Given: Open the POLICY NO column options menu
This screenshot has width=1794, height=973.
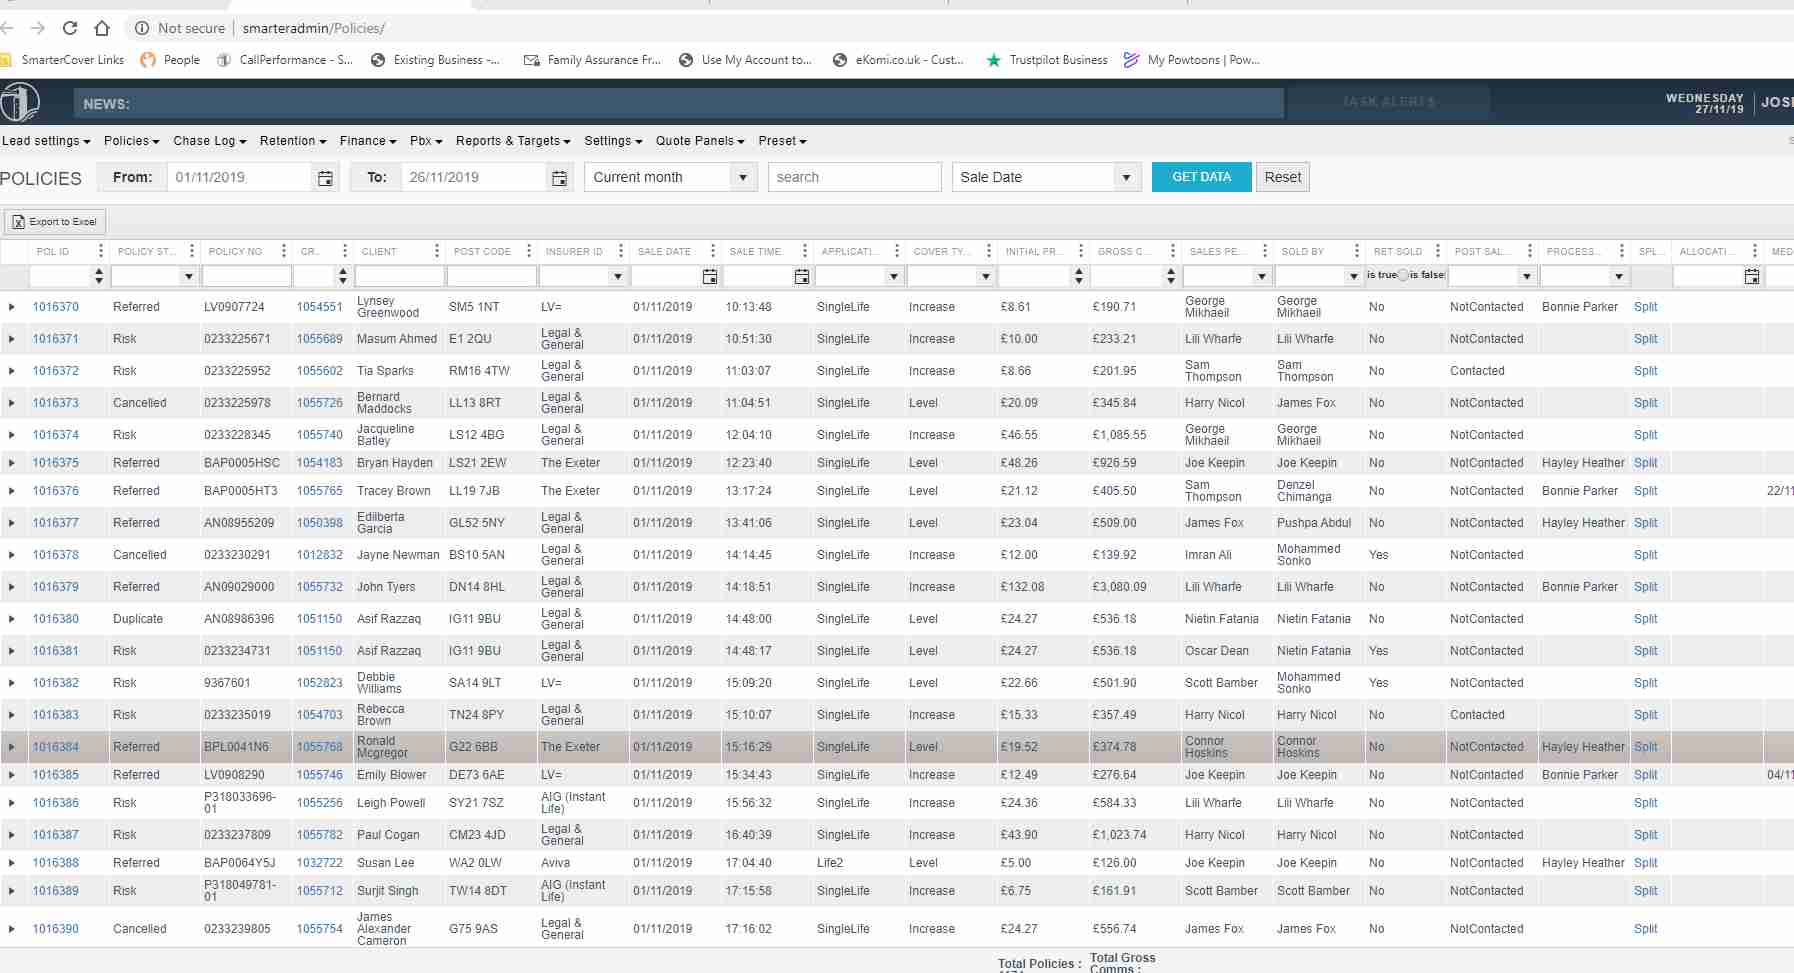Looking at the screenshot, I should pyautogui.click(x=284, y=251).
